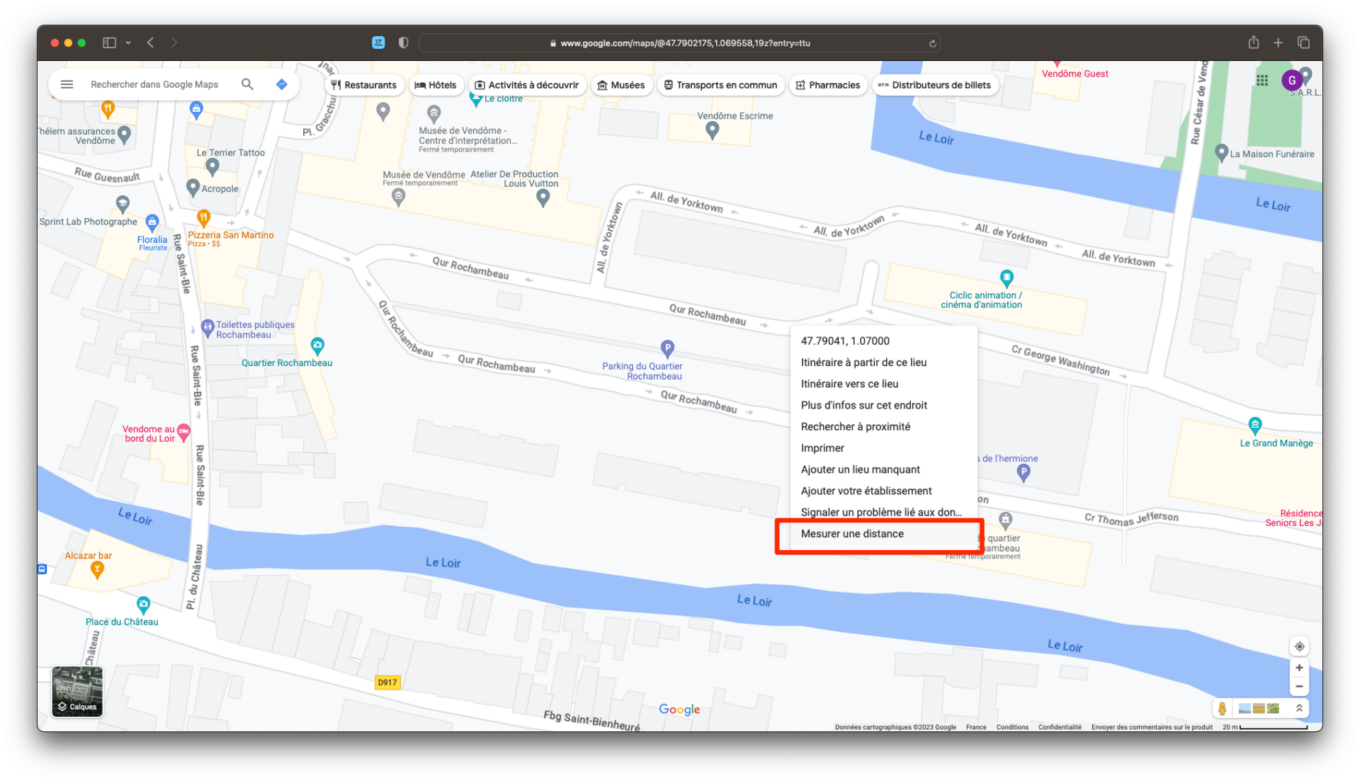Expand the imagery strip with double chevron
The height and width of the screenshot is (781, 1360).
pyautogui.click(x=1299, y=708)
